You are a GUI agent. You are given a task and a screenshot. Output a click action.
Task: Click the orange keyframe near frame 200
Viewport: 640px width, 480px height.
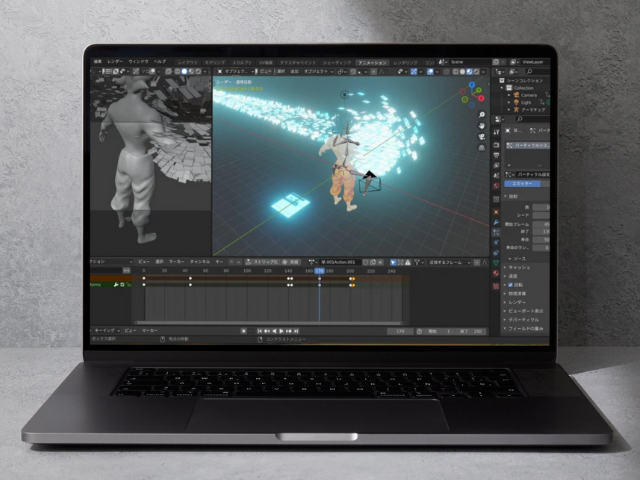(x=353, y=279)
